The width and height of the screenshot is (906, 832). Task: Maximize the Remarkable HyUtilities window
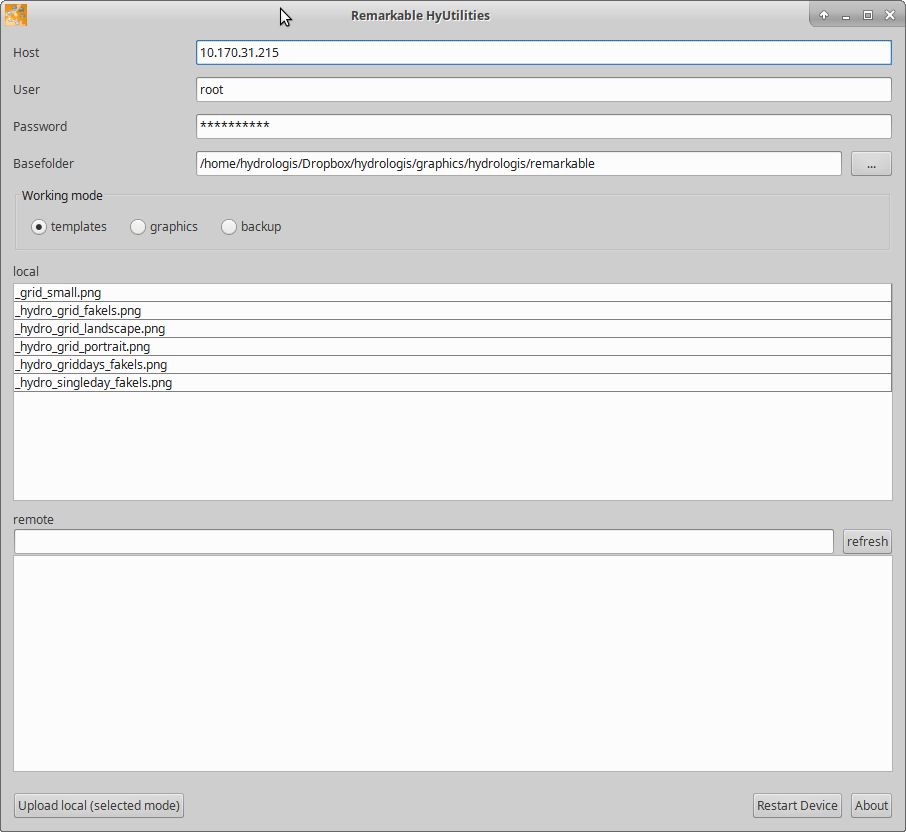(x=868, y=16)
